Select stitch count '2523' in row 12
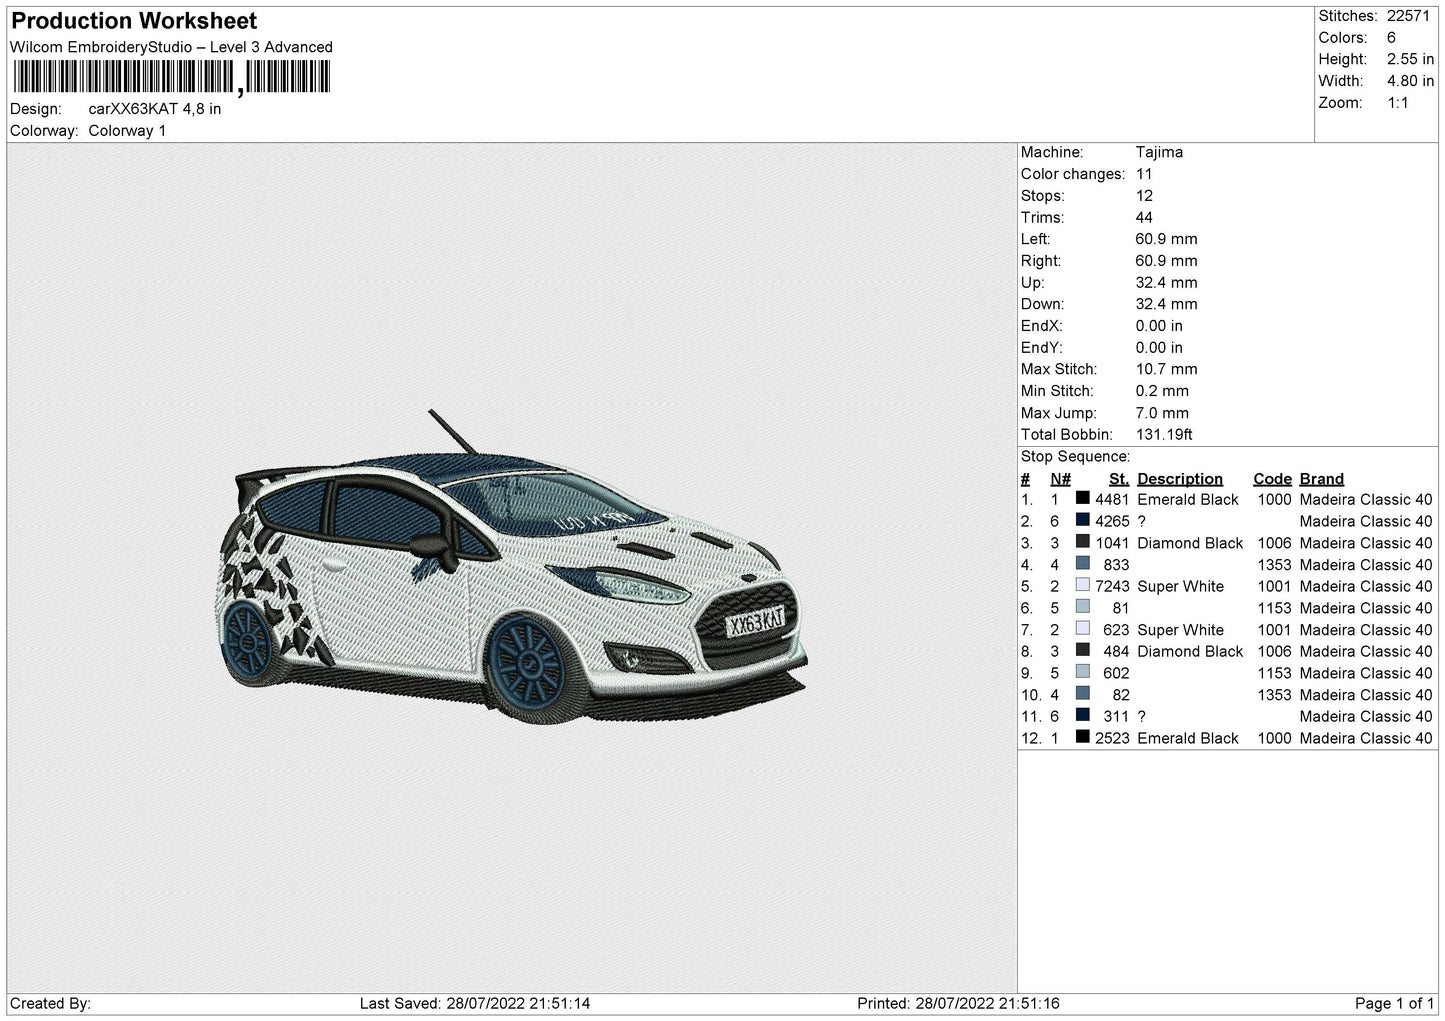The width and height of the screenshot is (1445, 1021). 1112,738
